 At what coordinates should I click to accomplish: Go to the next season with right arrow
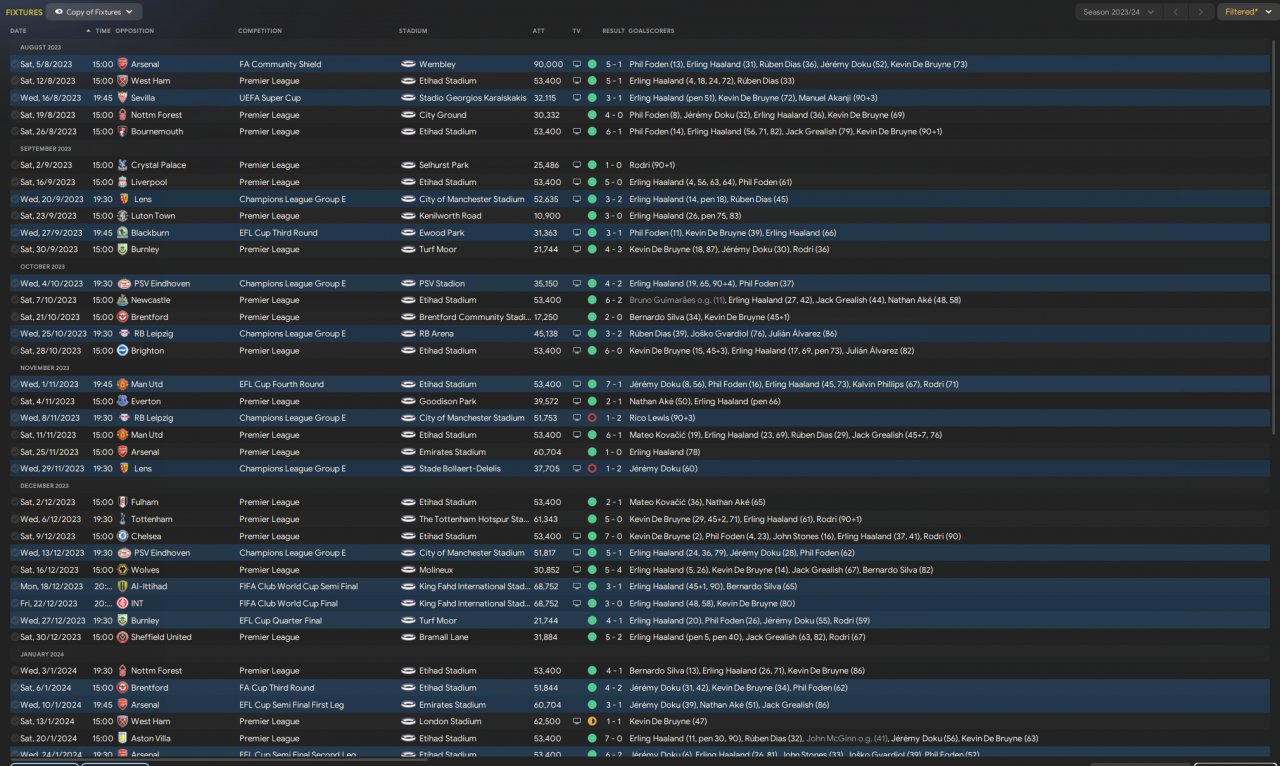1201,12
